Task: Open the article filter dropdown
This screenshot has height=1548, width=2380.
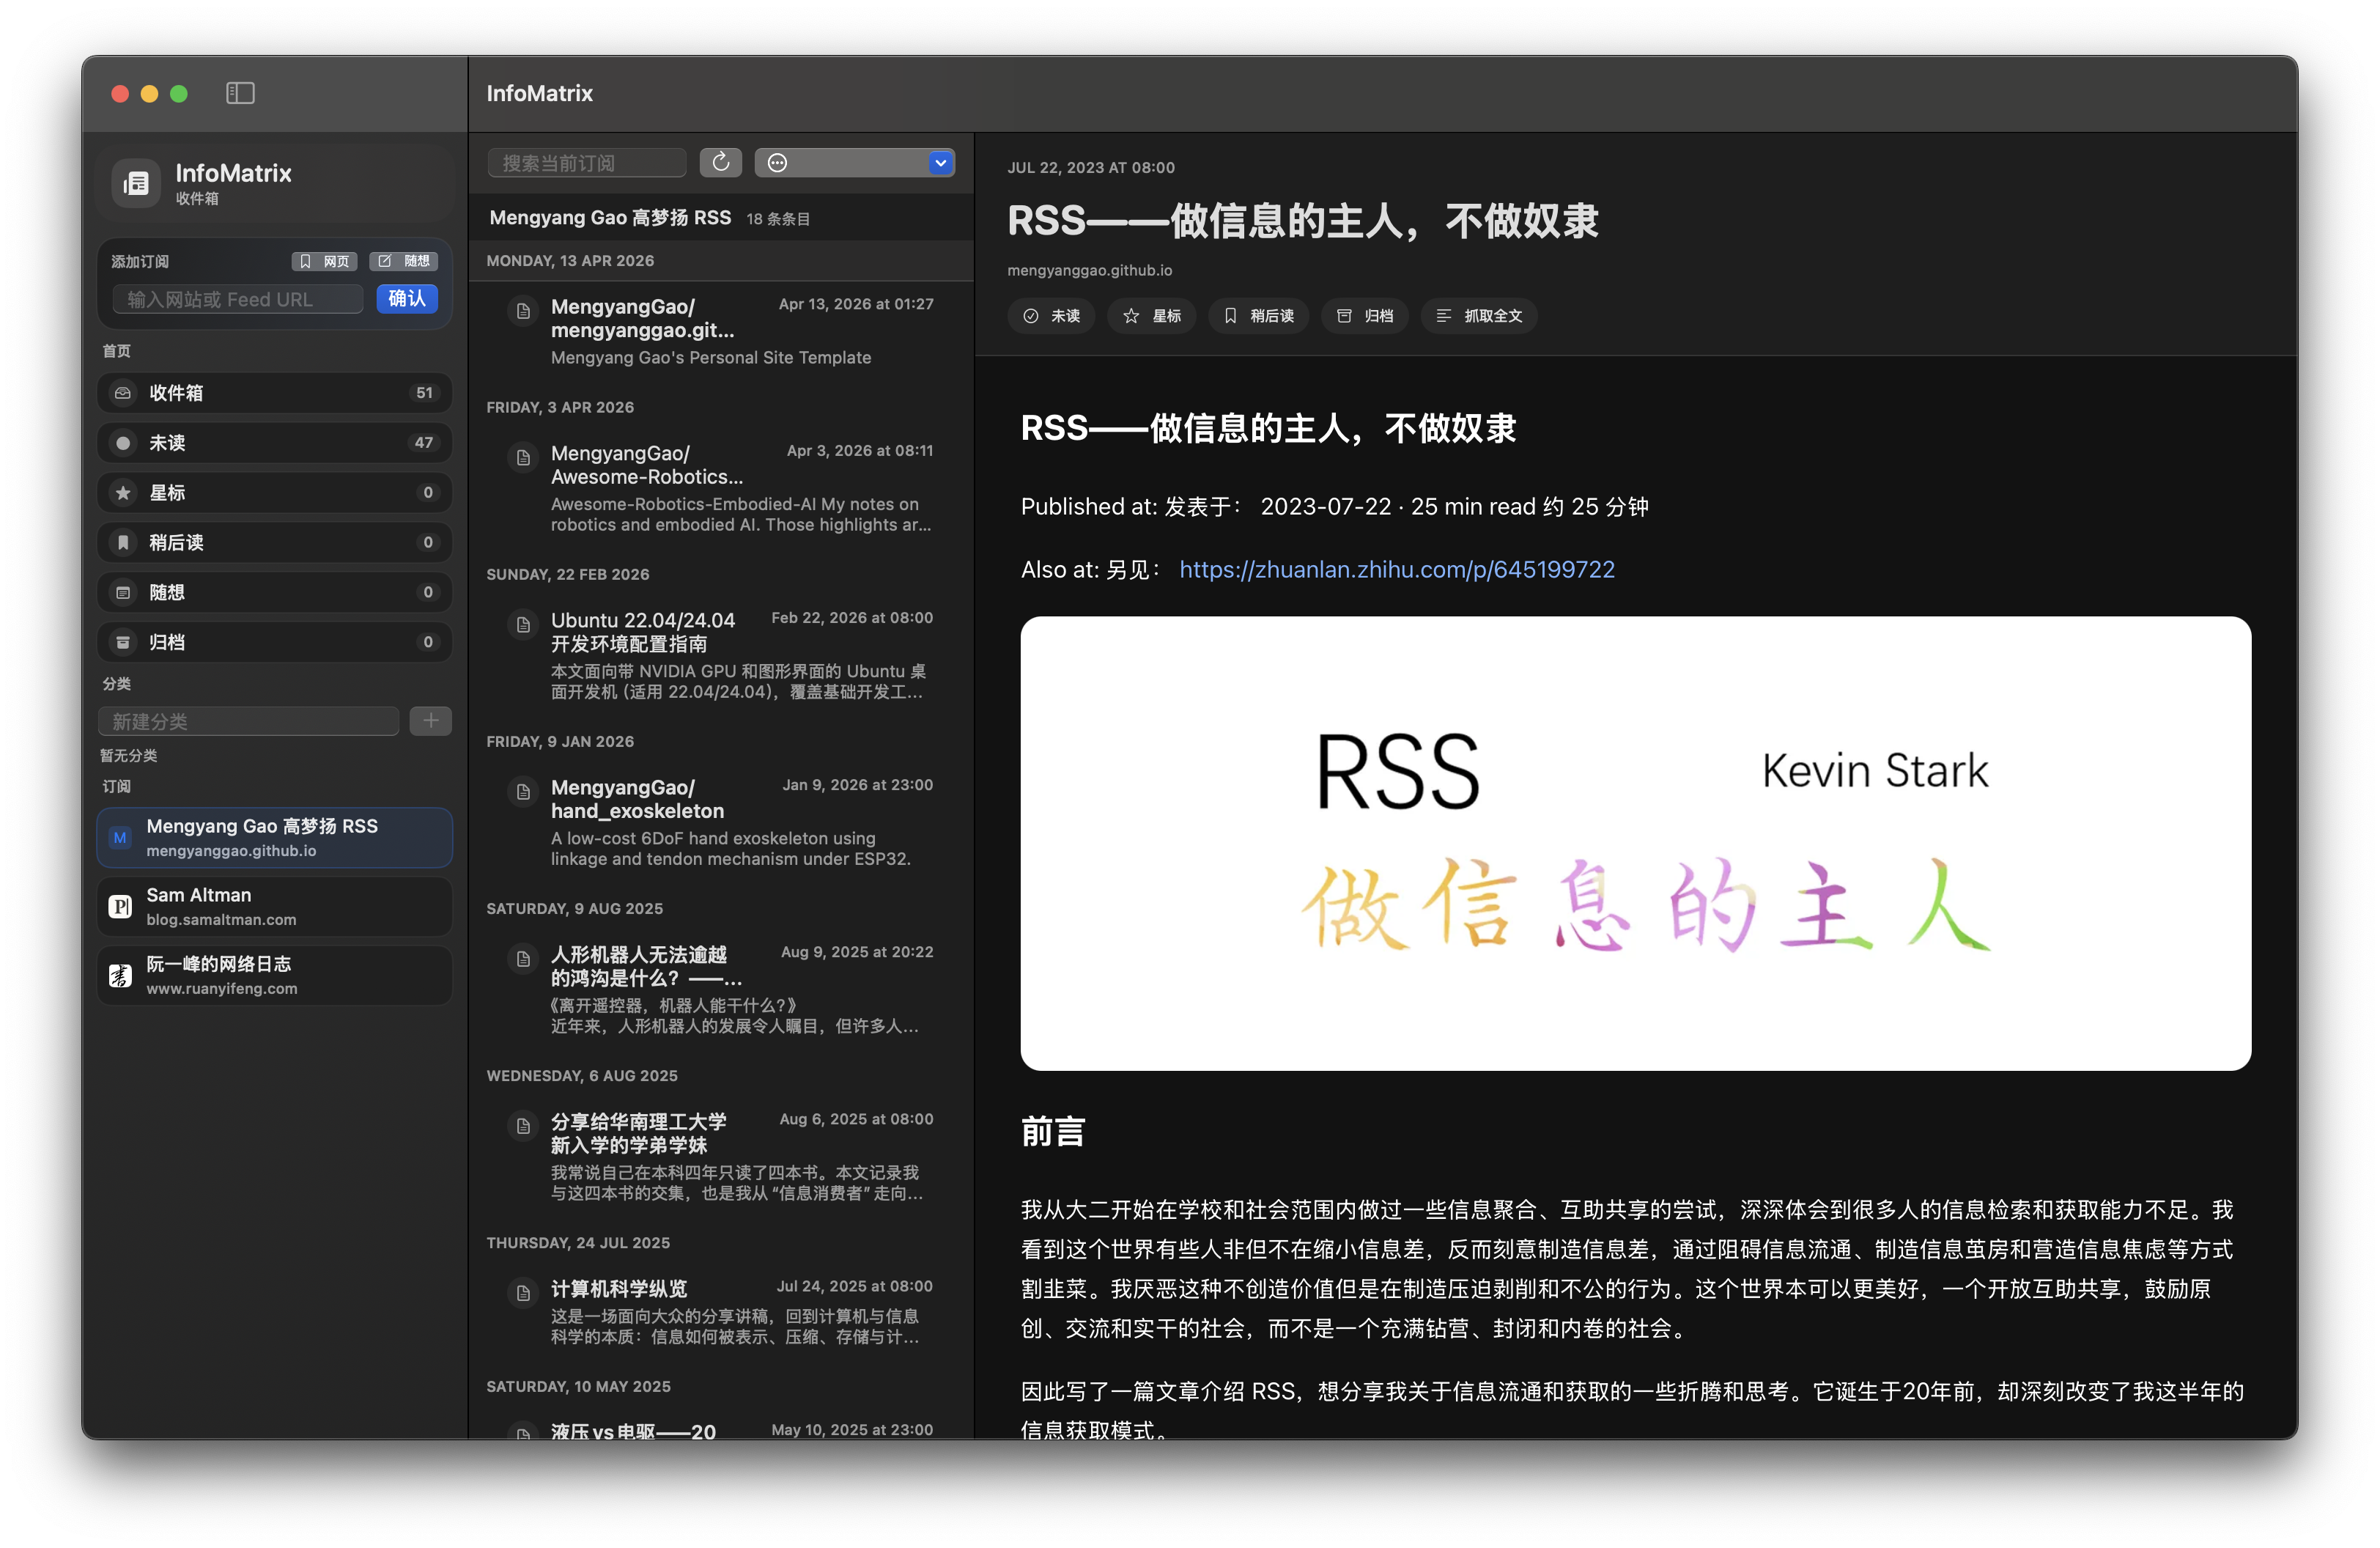Action: [855, 162]
